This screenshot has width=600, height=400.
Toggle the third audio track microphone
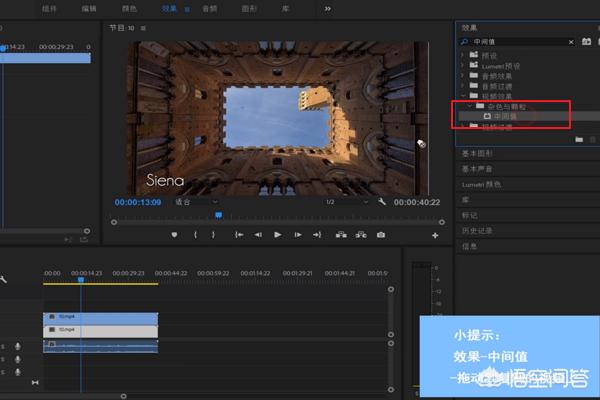coord(18,370)
